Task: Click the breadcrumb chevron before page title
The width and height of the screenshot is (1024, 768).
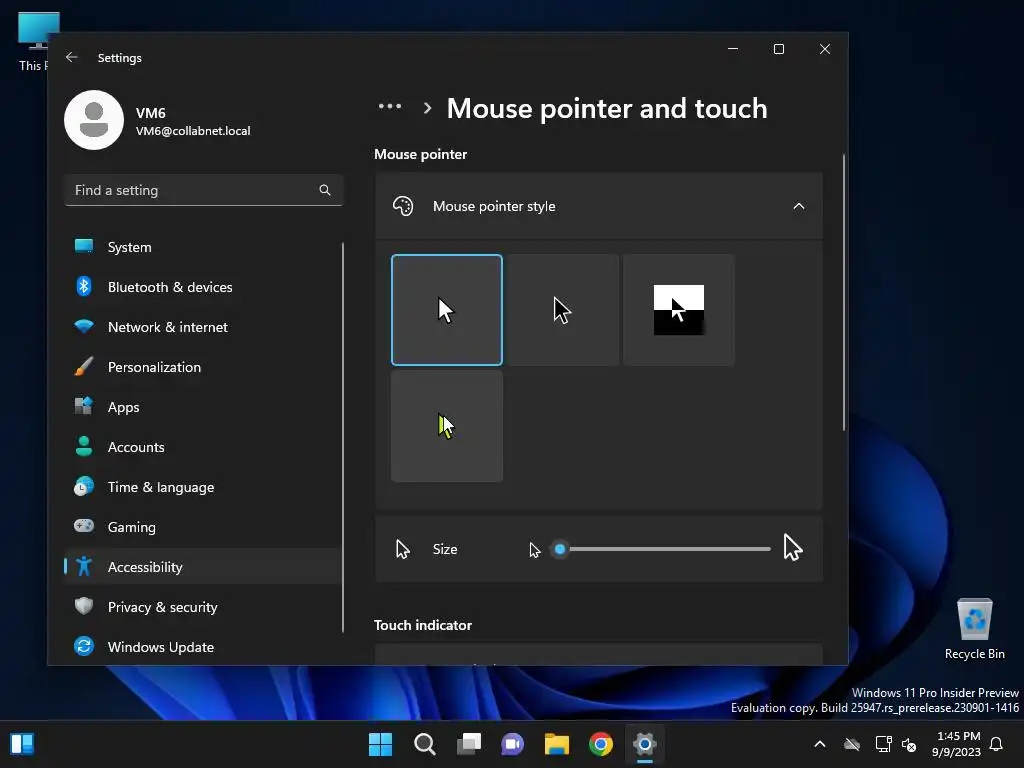Action: [427, 108]
